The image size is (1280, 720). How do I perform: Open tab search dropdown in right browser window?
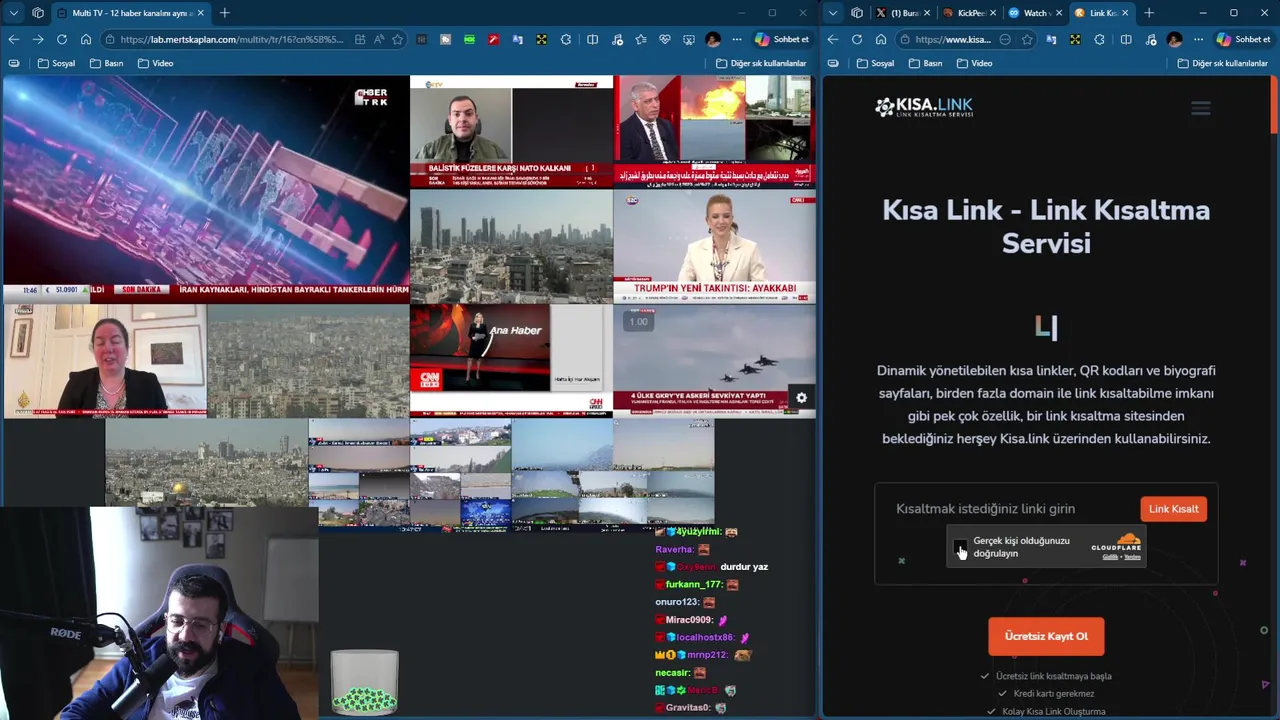832,13
